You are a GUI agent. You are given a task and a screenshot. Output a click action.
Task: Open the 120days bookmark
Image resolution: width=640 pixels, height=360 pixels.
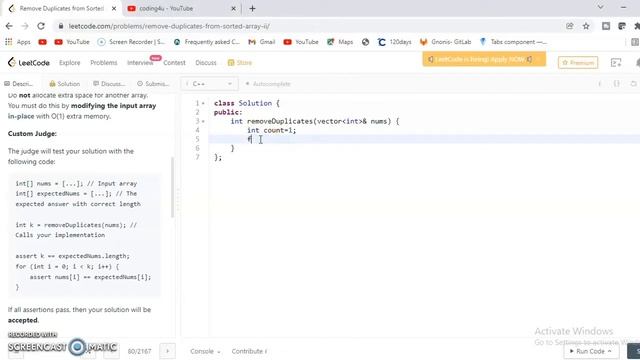click(x=395, y=42)
